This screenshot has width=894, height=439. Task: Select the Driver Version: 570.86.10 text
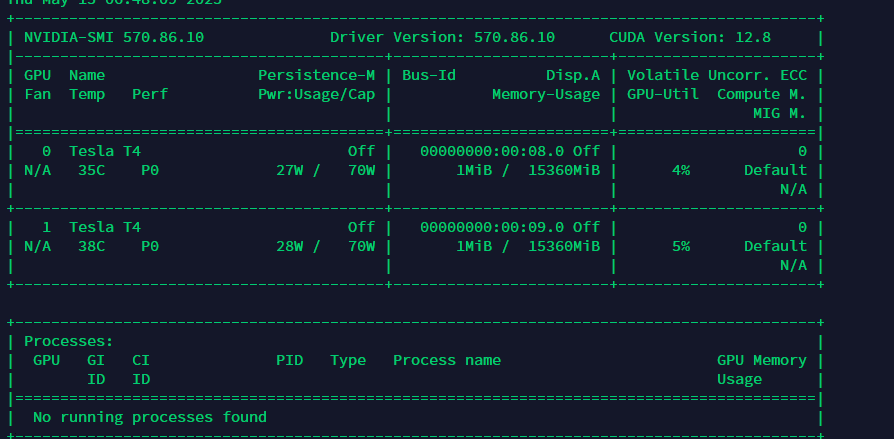click(x=442, y=38)
